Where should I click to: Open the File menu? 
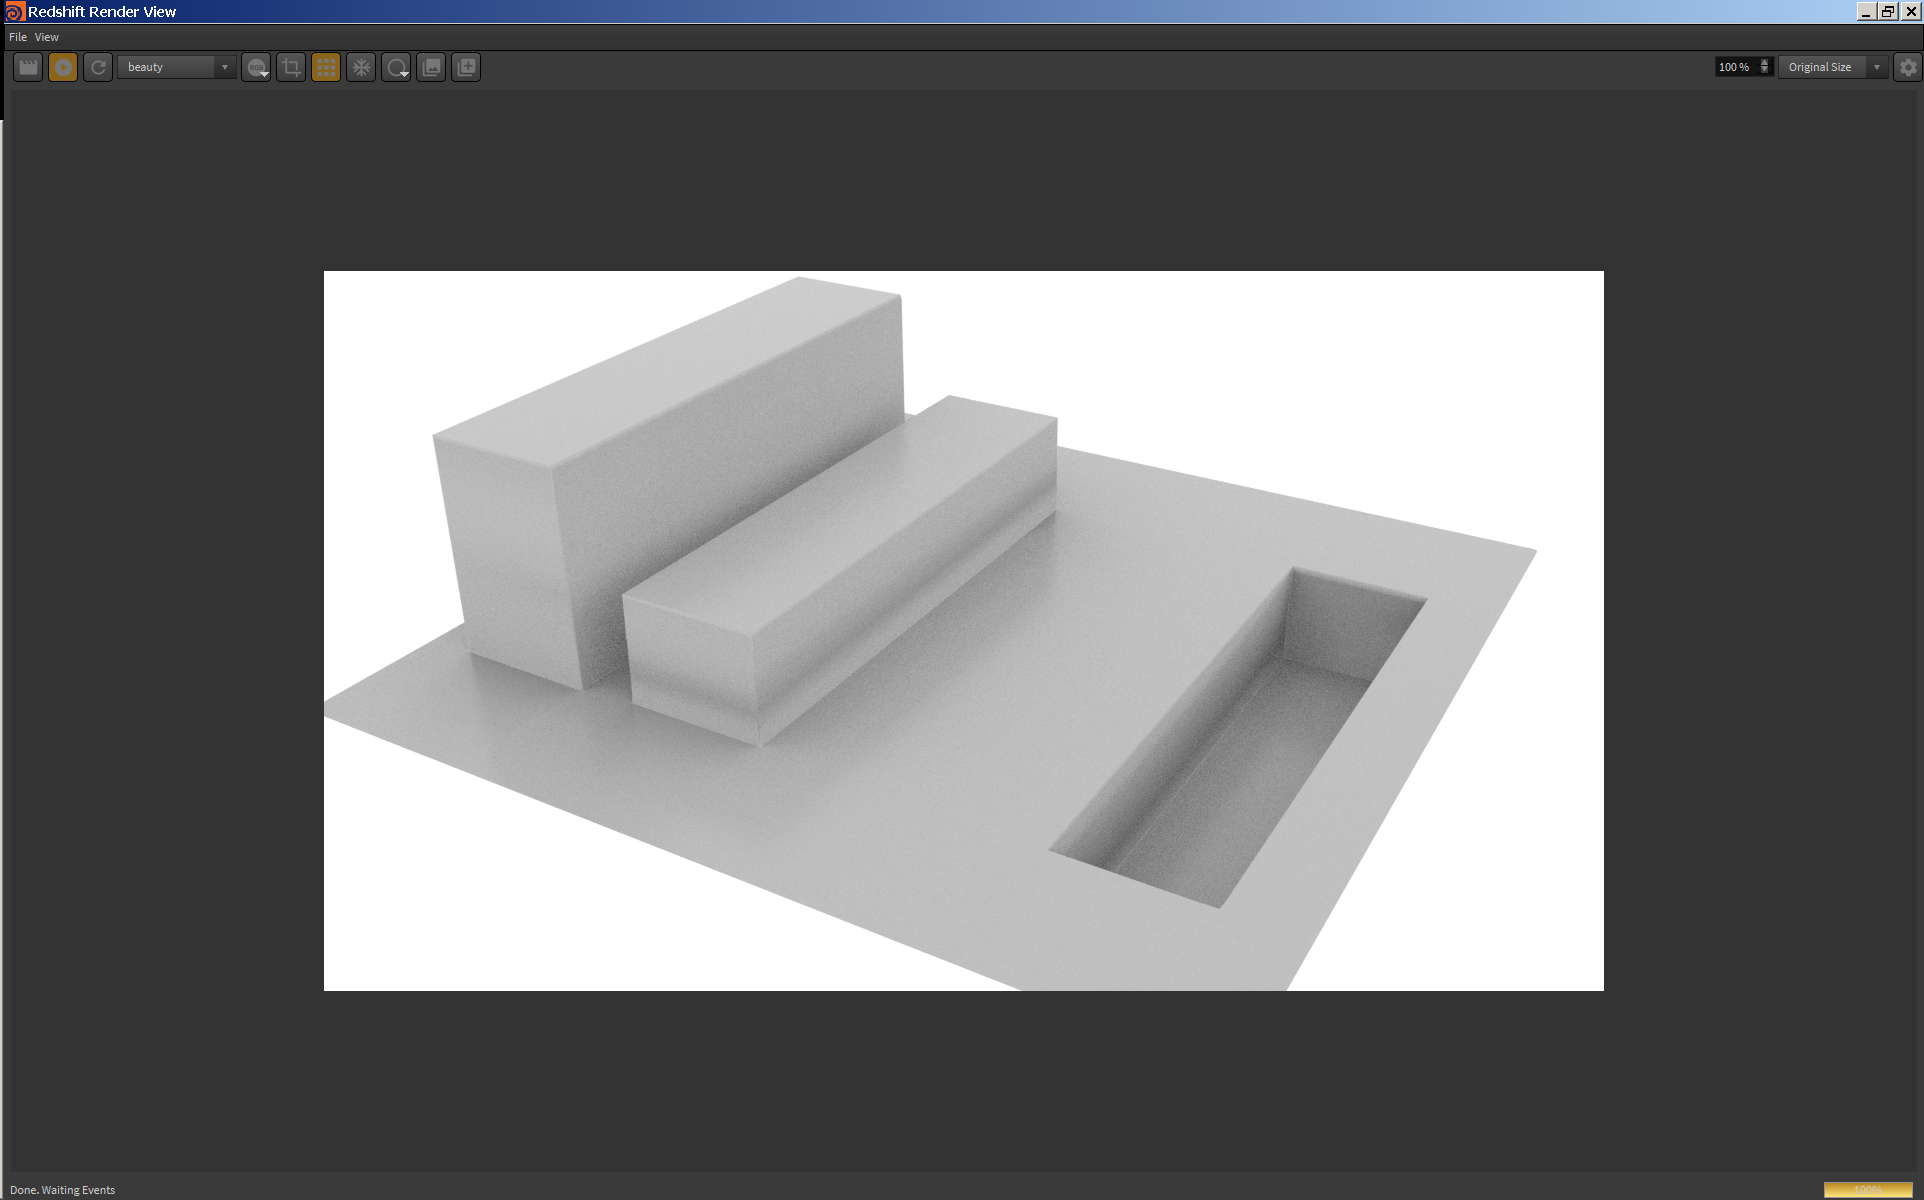18,37
